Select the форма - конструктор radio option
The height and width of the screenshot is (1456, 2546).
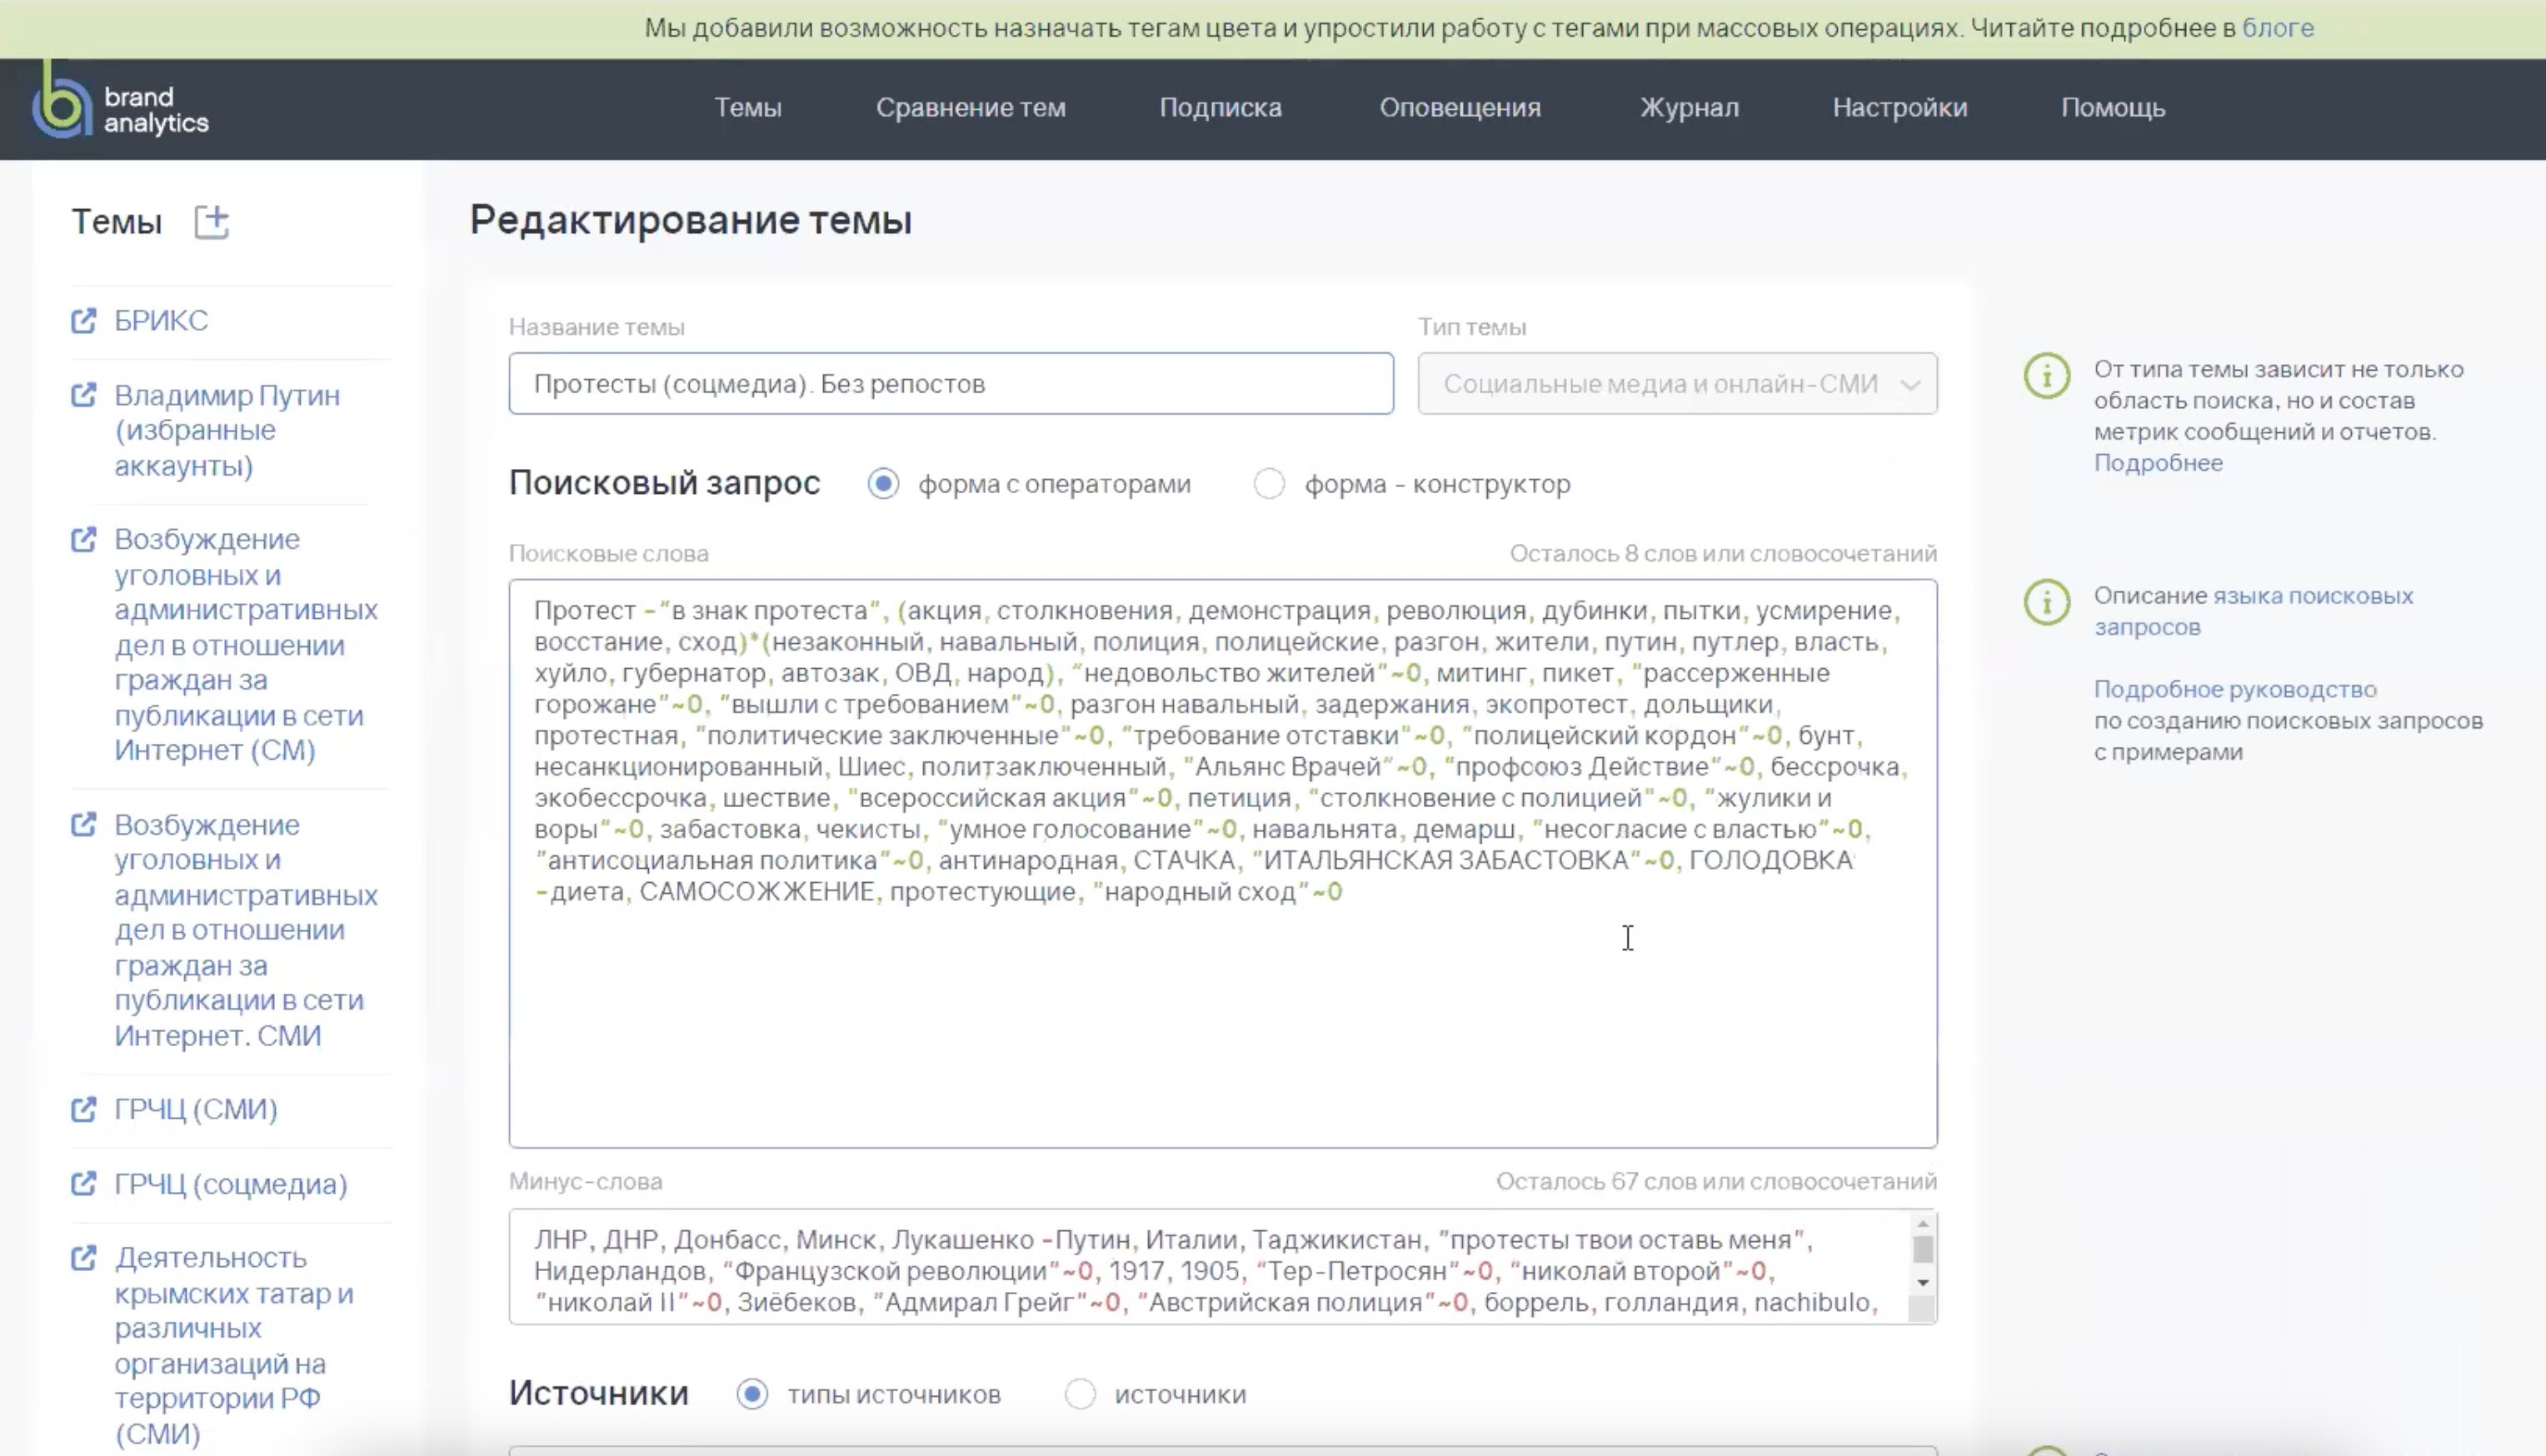point(1269,484)
